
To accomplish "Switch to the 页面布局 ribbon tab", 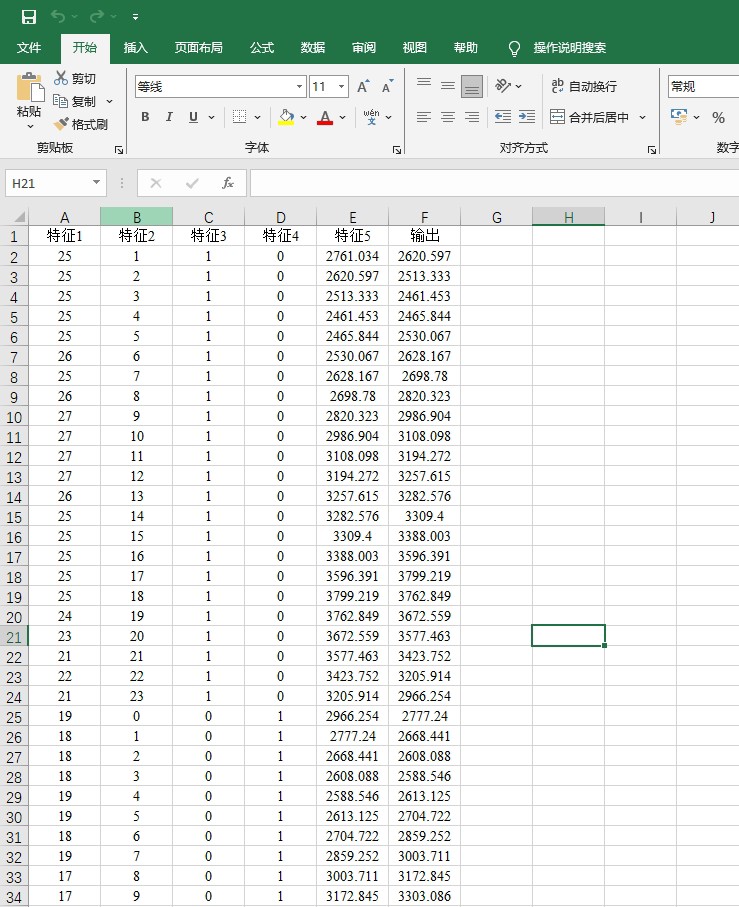I will (198, 47).
